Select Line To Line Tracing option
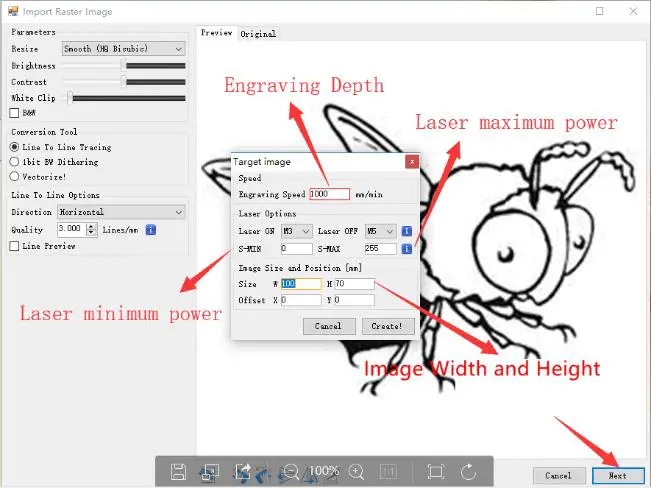 pos(15,147)
